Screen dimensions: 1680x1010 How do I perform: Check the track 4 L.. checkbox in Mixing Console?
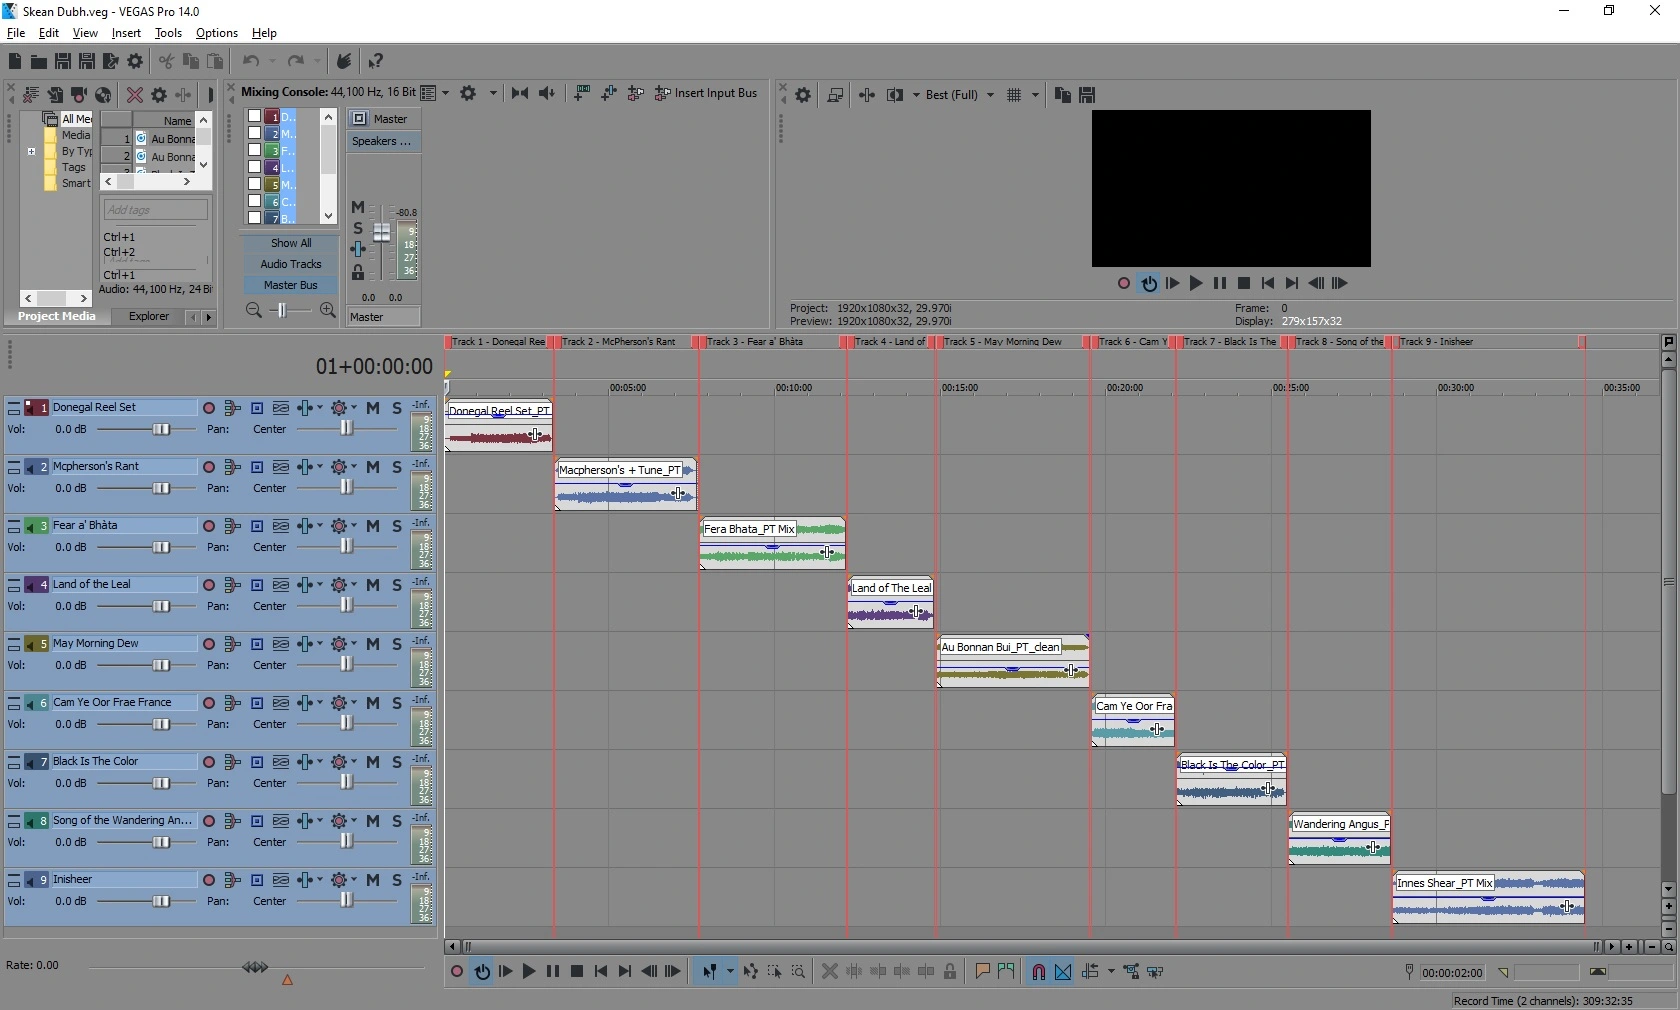[x=254, y=167]
